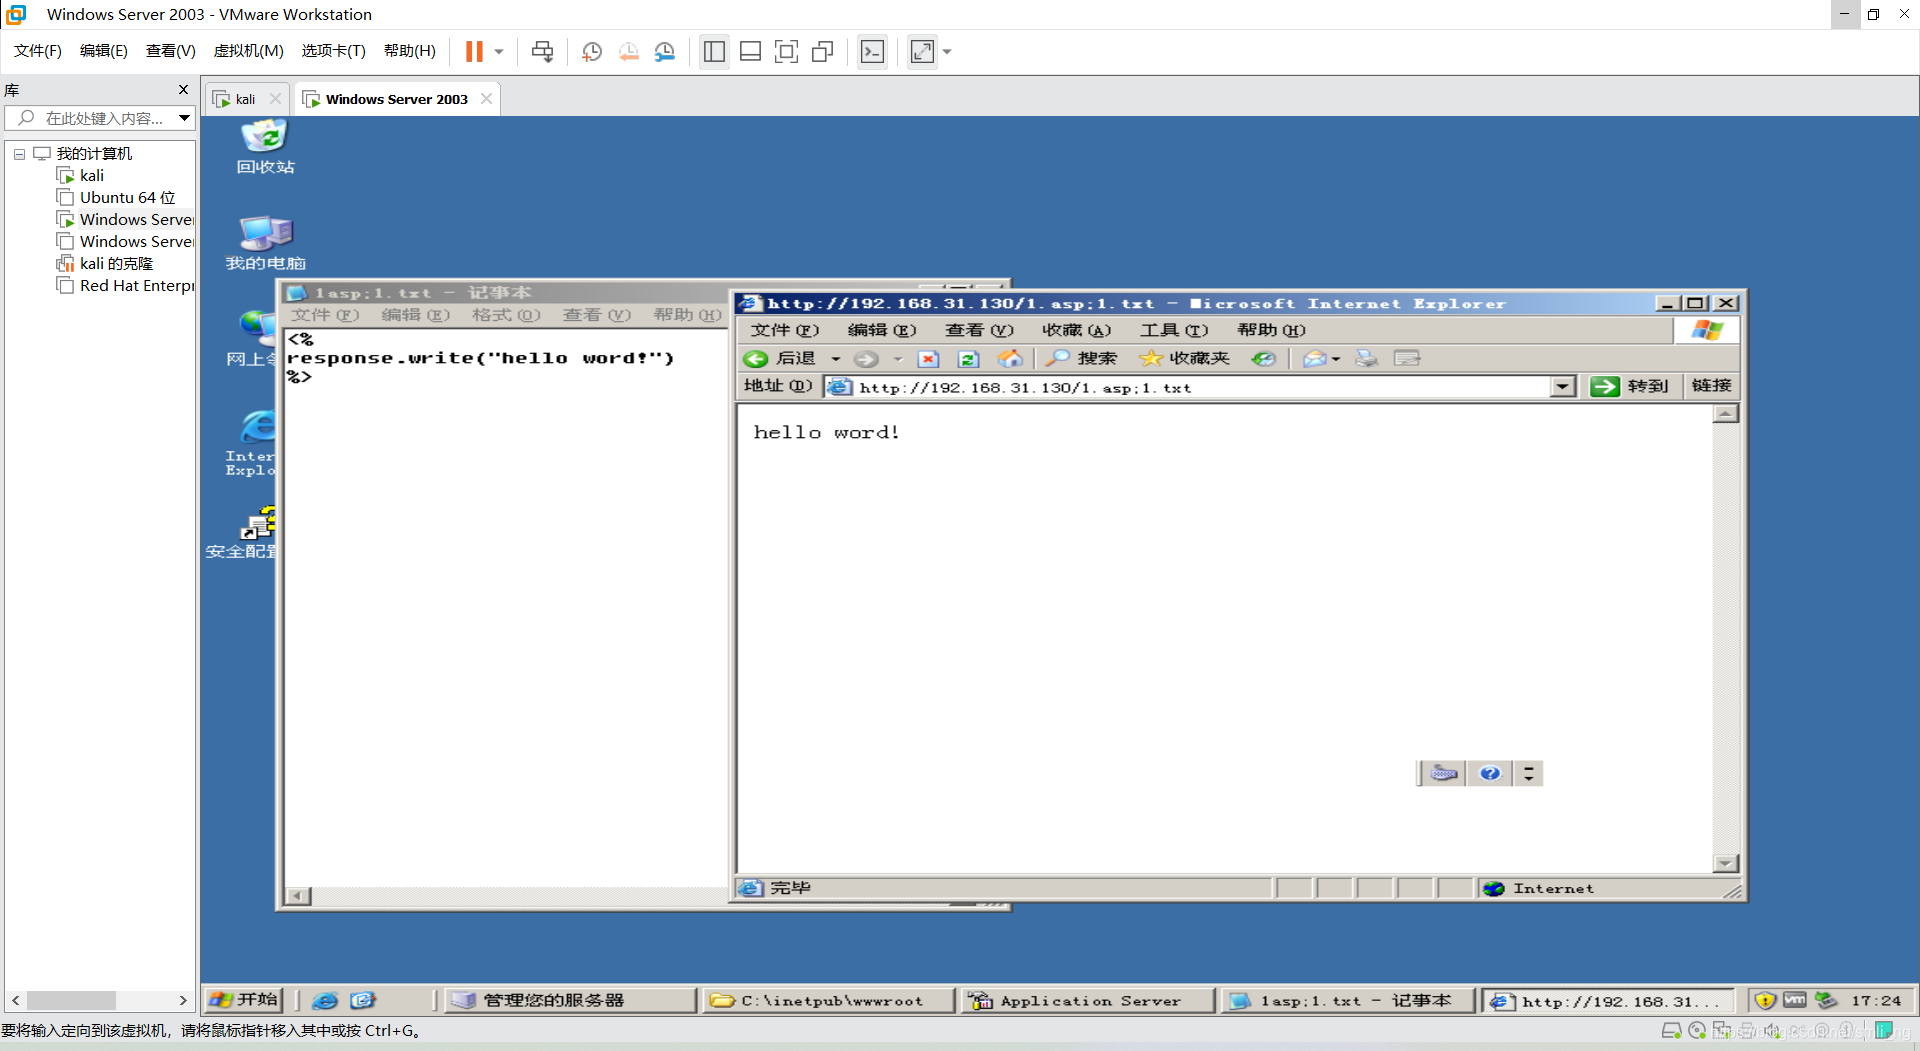Switch to the kali tab
This screenshot has width=1920, height=1051.
[245, 99]
